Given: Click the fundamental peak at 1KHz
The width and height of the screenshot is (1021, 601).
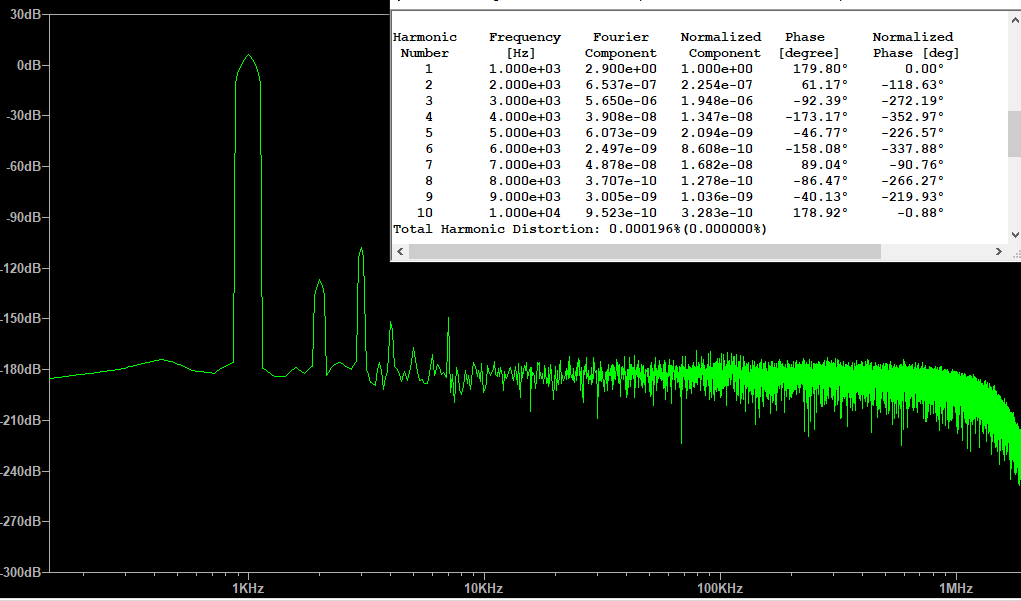Looking at the screenshot, I should click(x=248, y=56).
